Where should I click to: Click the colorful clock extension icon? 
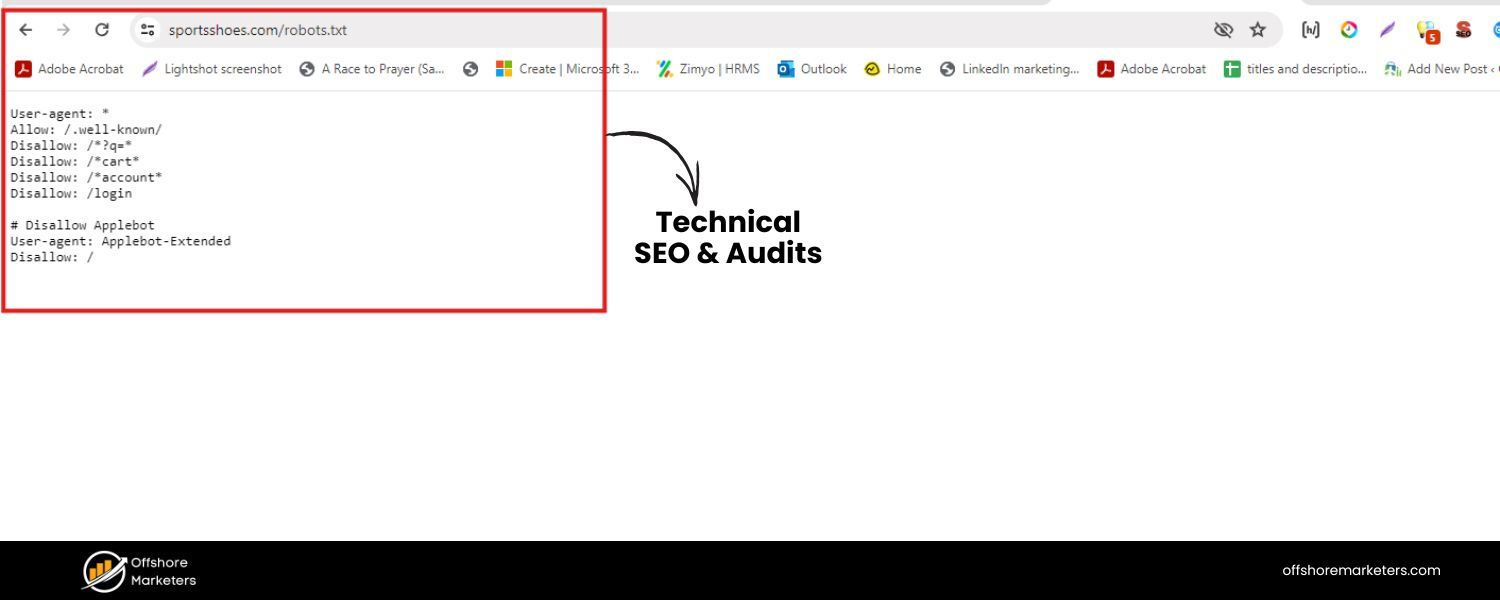(1349, 29)
